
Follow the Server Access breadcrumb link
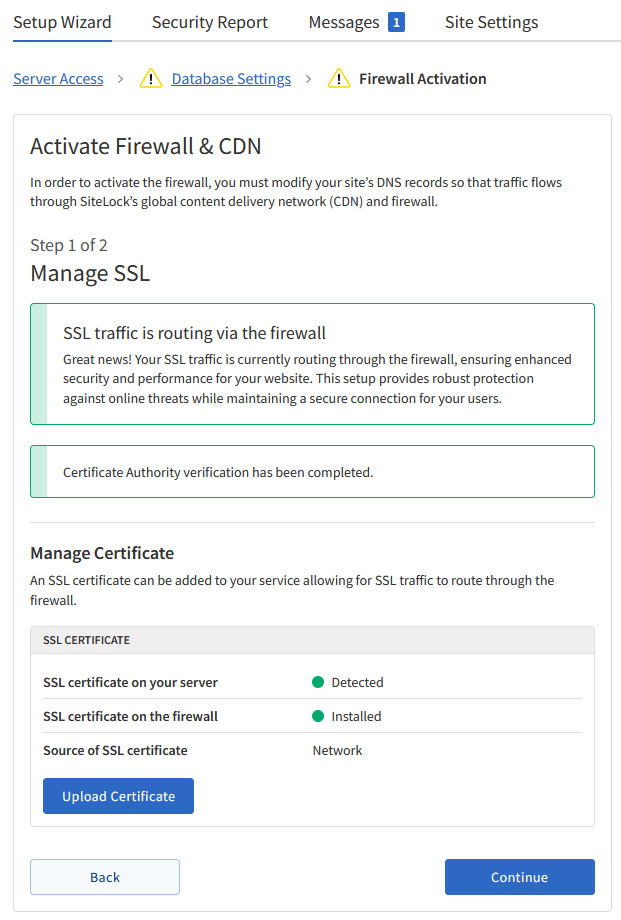click(58, 79)
